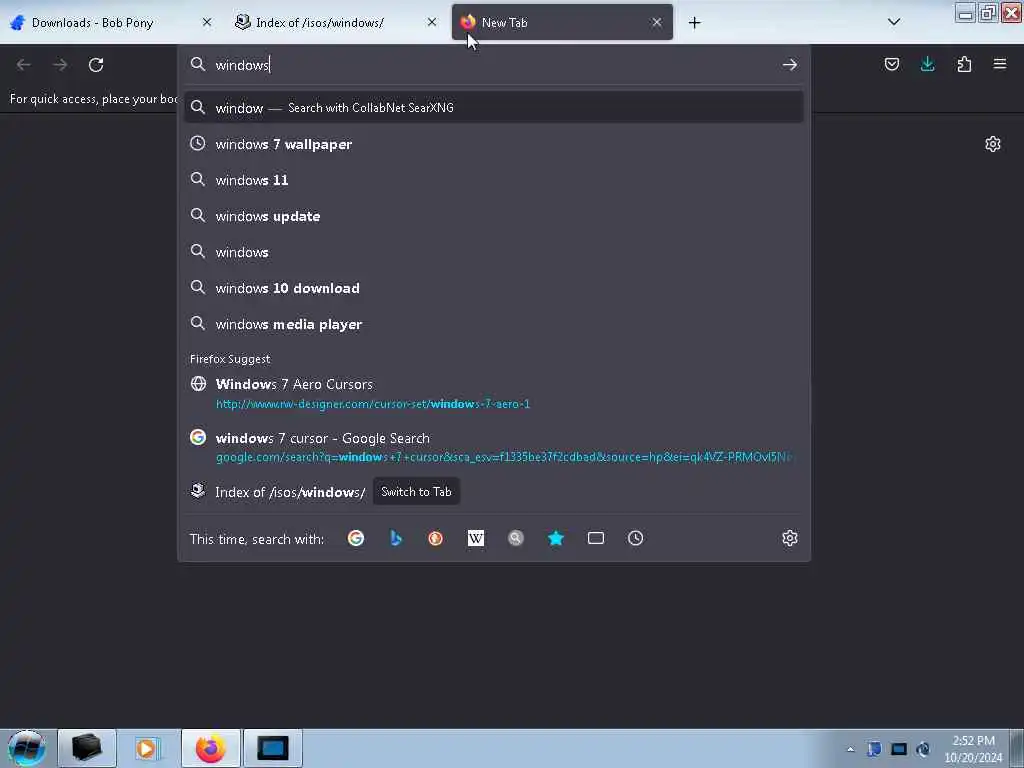Open the monitor app taskbar button
Image resolution: width=1024 pixels, height=768 pixels.
point(272,748)
